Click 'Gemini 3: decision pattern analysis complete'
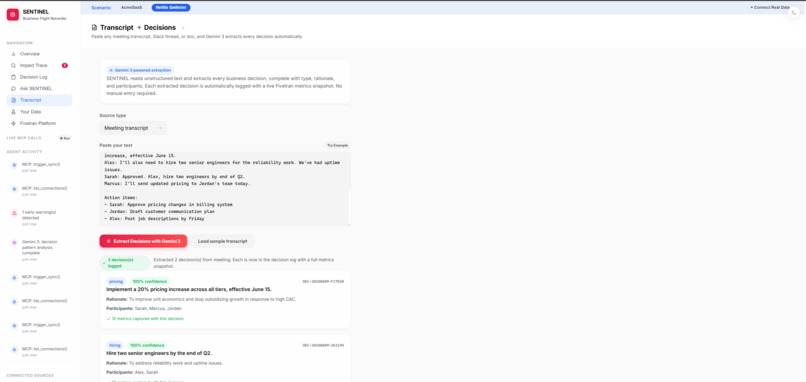The image size is (806, 382). 39,250
